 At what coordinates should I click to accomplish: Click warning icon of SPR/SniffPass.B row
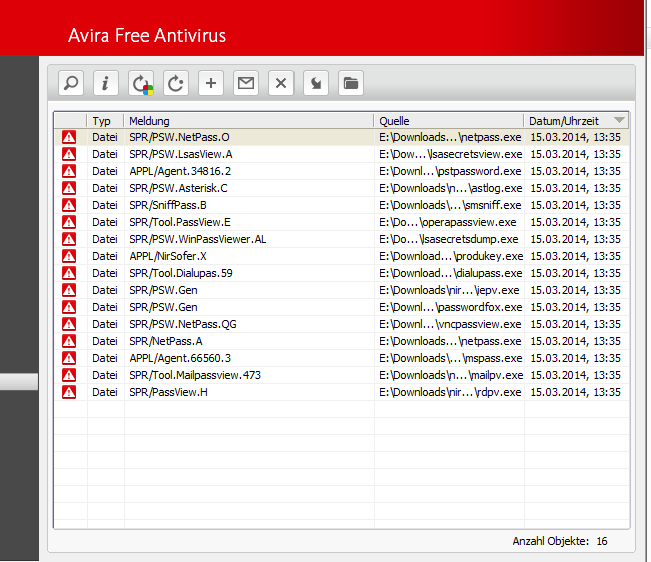[x=69, y=205]
